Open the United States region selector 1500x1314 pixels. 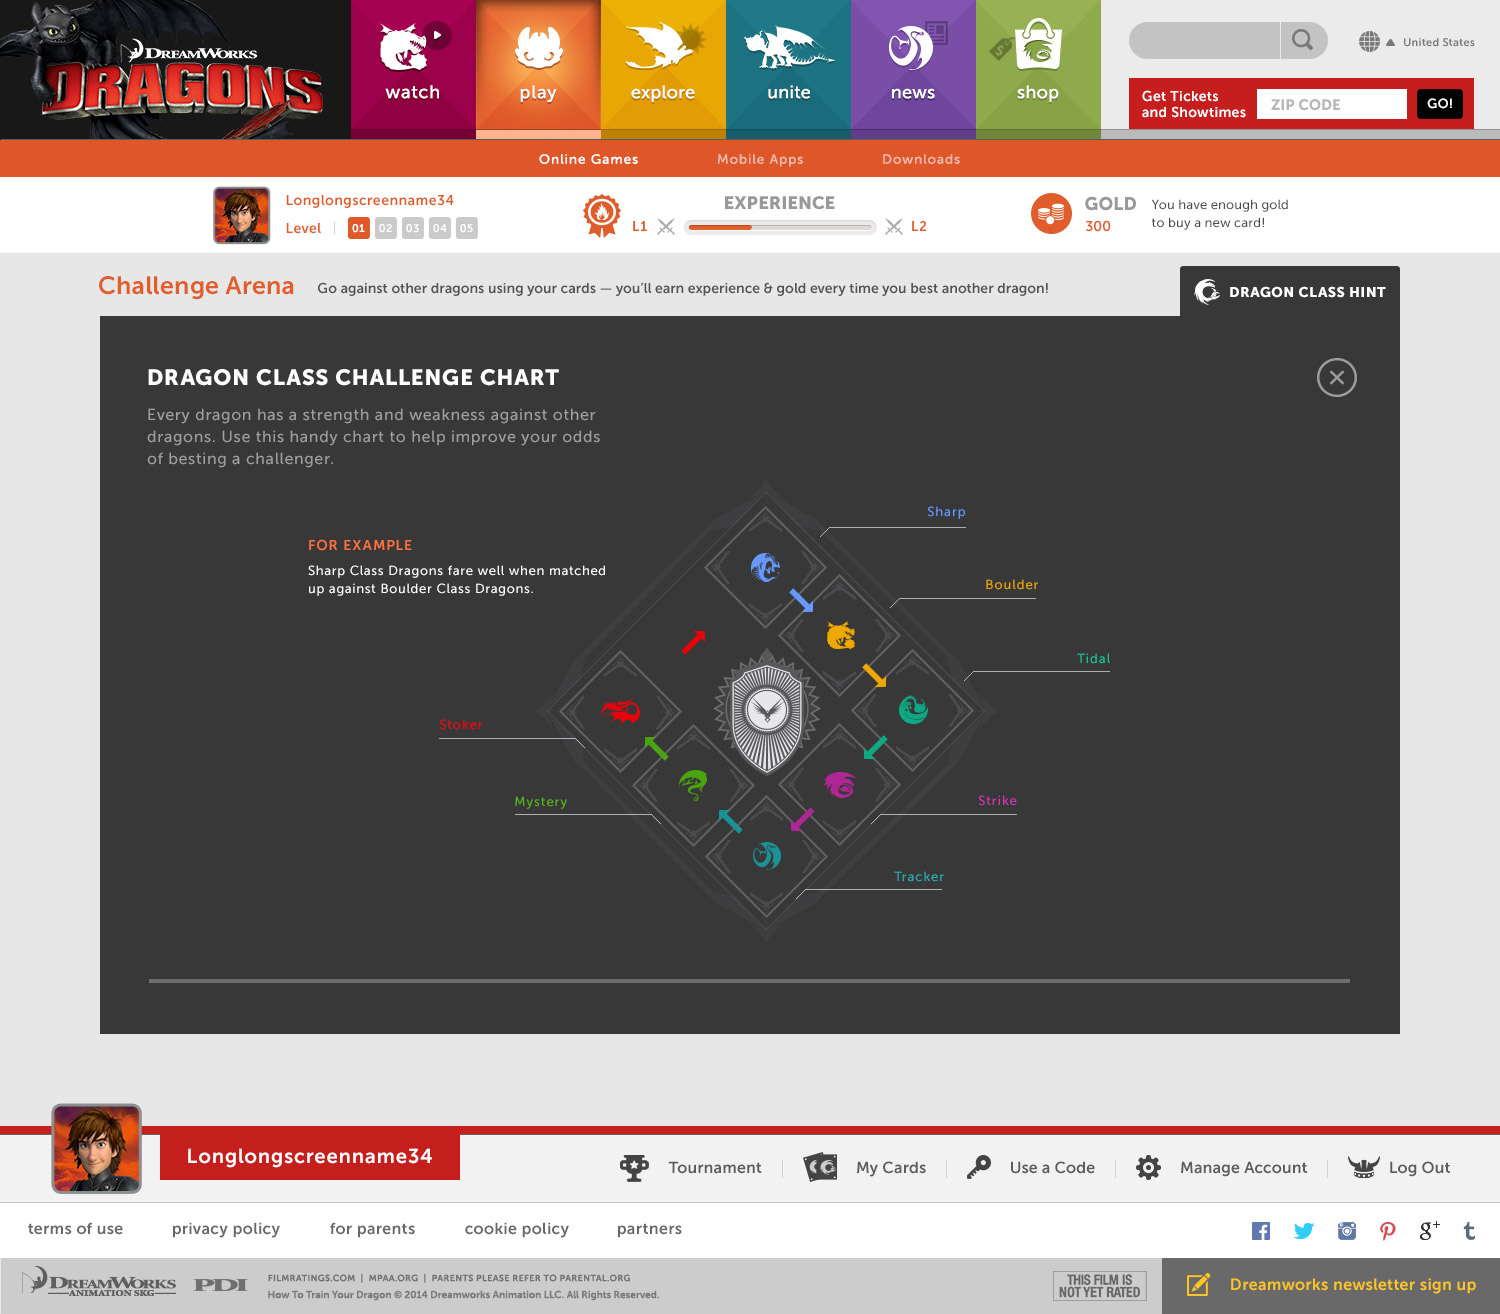pyautogui.click(x=1417, y=42)
